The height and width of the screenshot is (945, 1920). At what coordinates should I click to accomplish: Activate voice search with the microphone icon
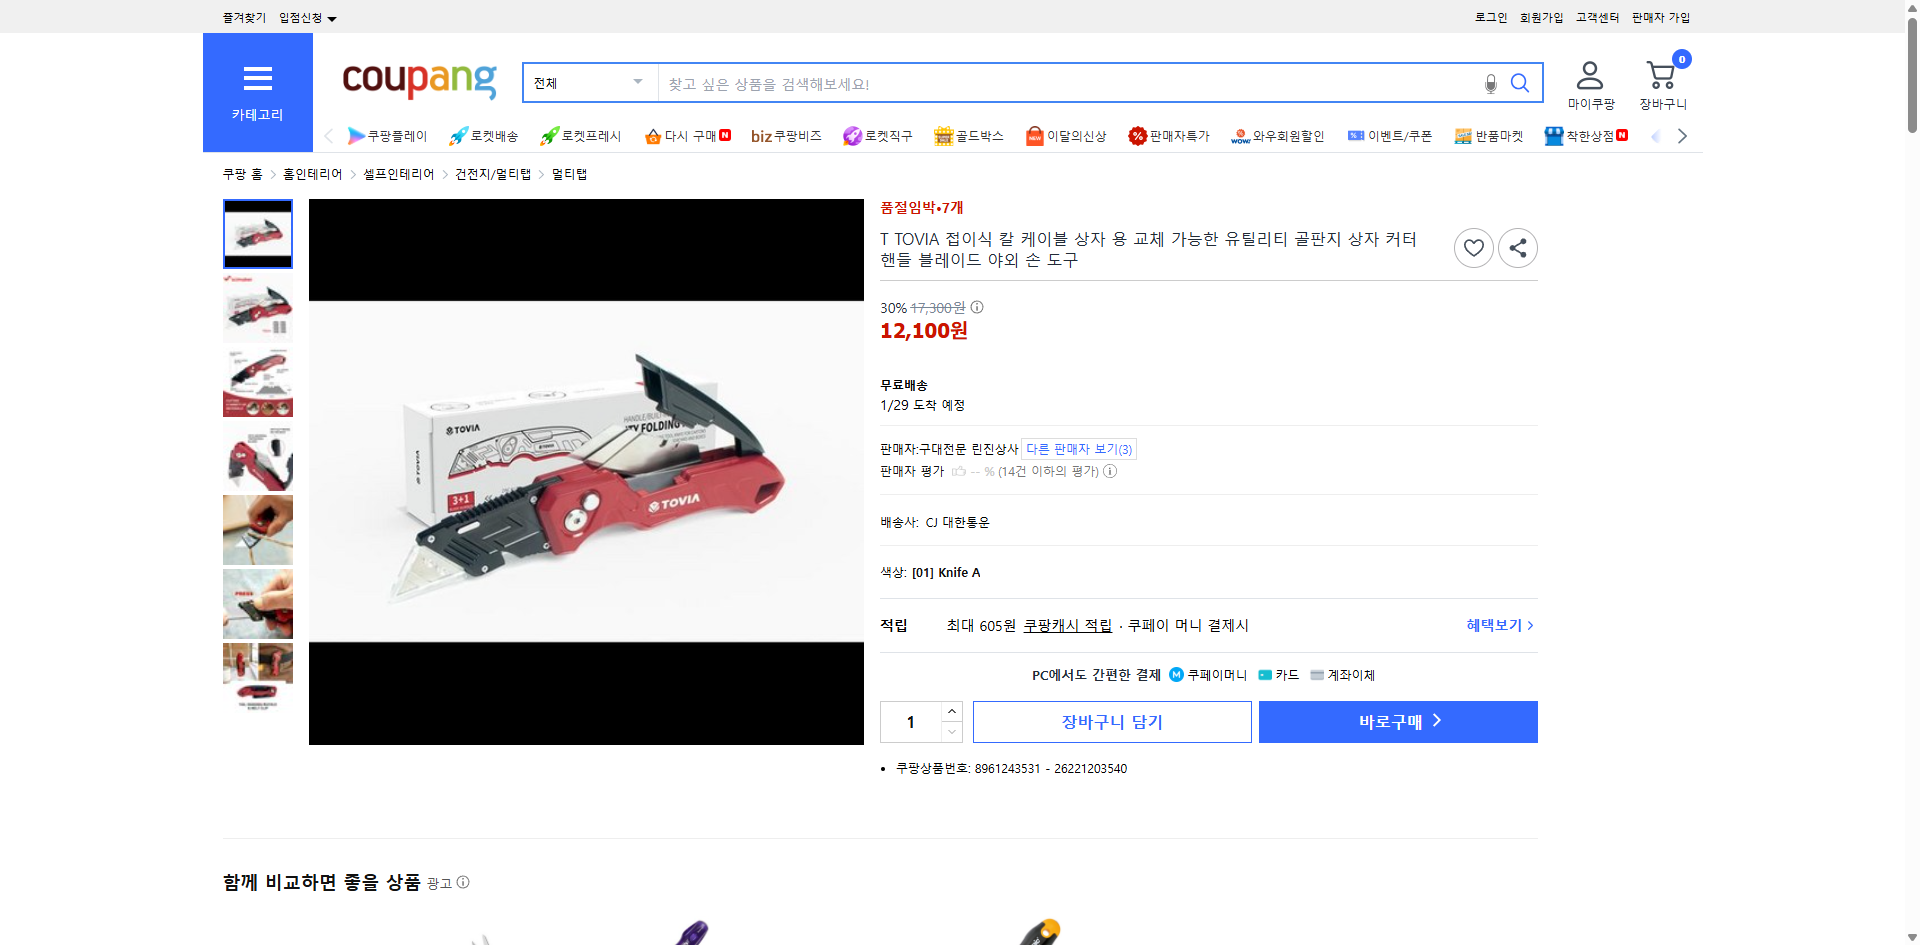click(1490, 85)
